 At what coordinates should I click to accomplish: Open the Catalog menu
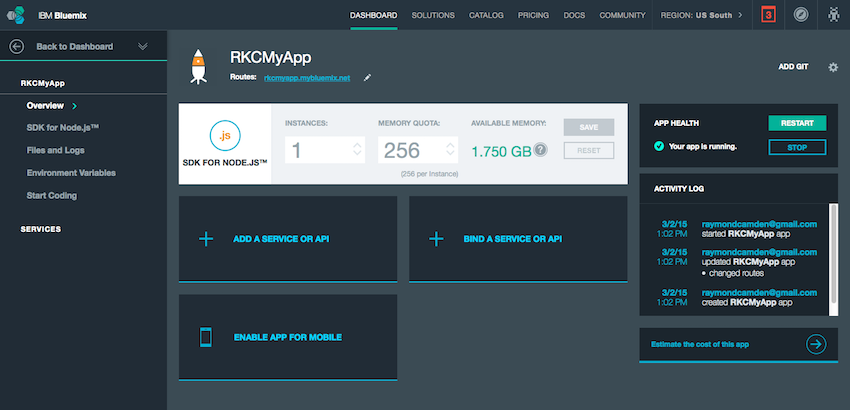486,15
